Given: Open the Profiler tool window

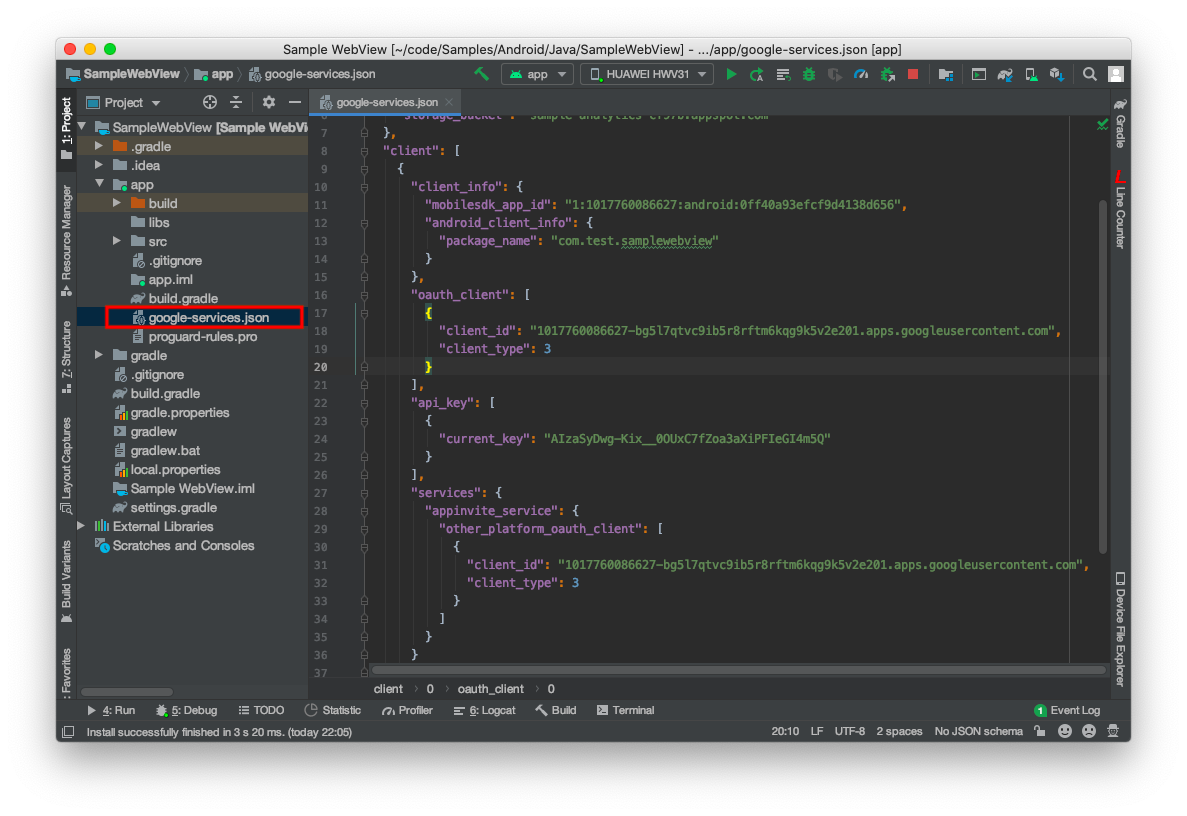Looking at the screenshot, I should [x=407, y=710].
